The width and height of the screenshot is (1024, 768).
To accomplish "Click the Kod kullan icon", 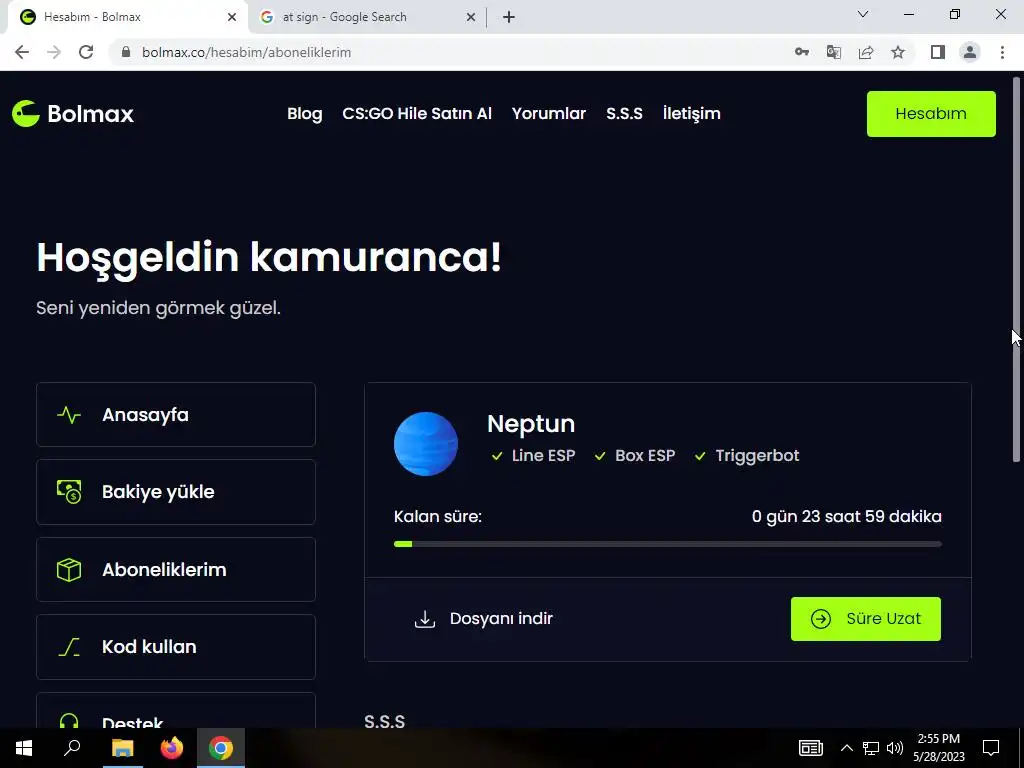I will tap(69, 647).
